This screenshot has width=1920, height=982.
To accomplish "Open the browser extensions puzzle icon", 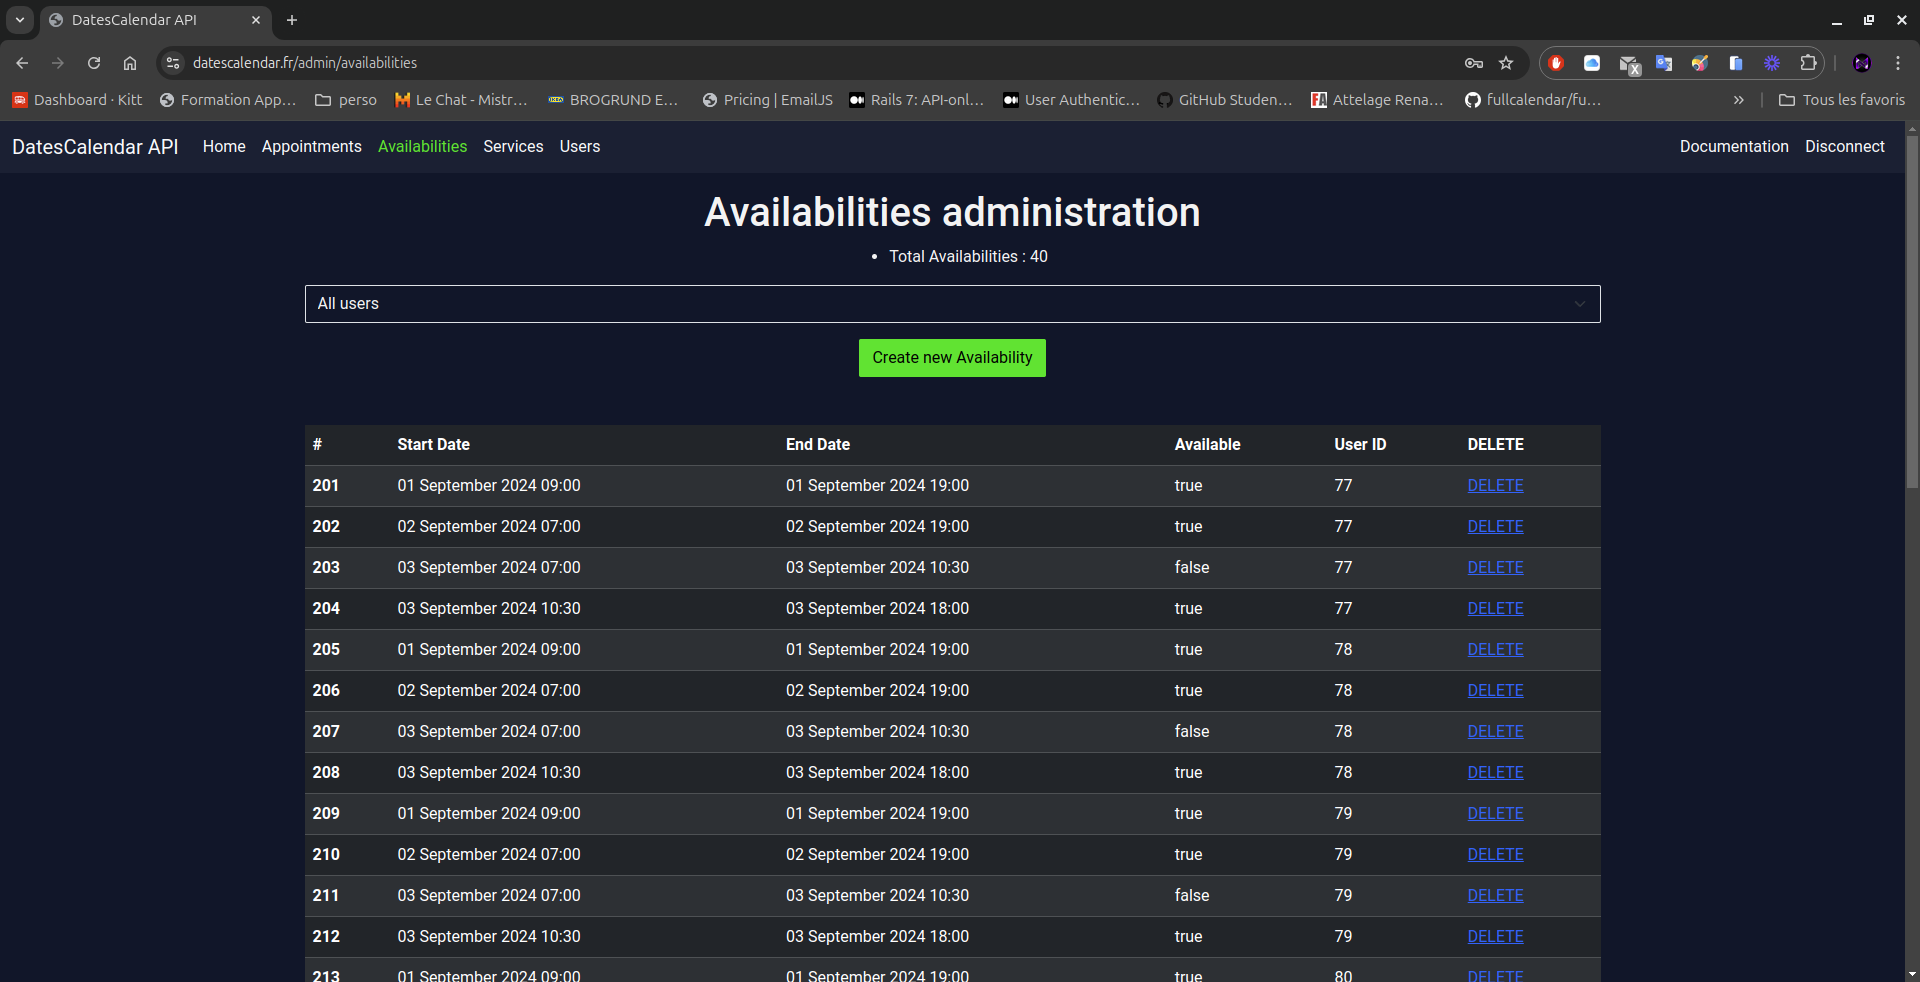I will pyautogui.click(x=1808, y=63).
